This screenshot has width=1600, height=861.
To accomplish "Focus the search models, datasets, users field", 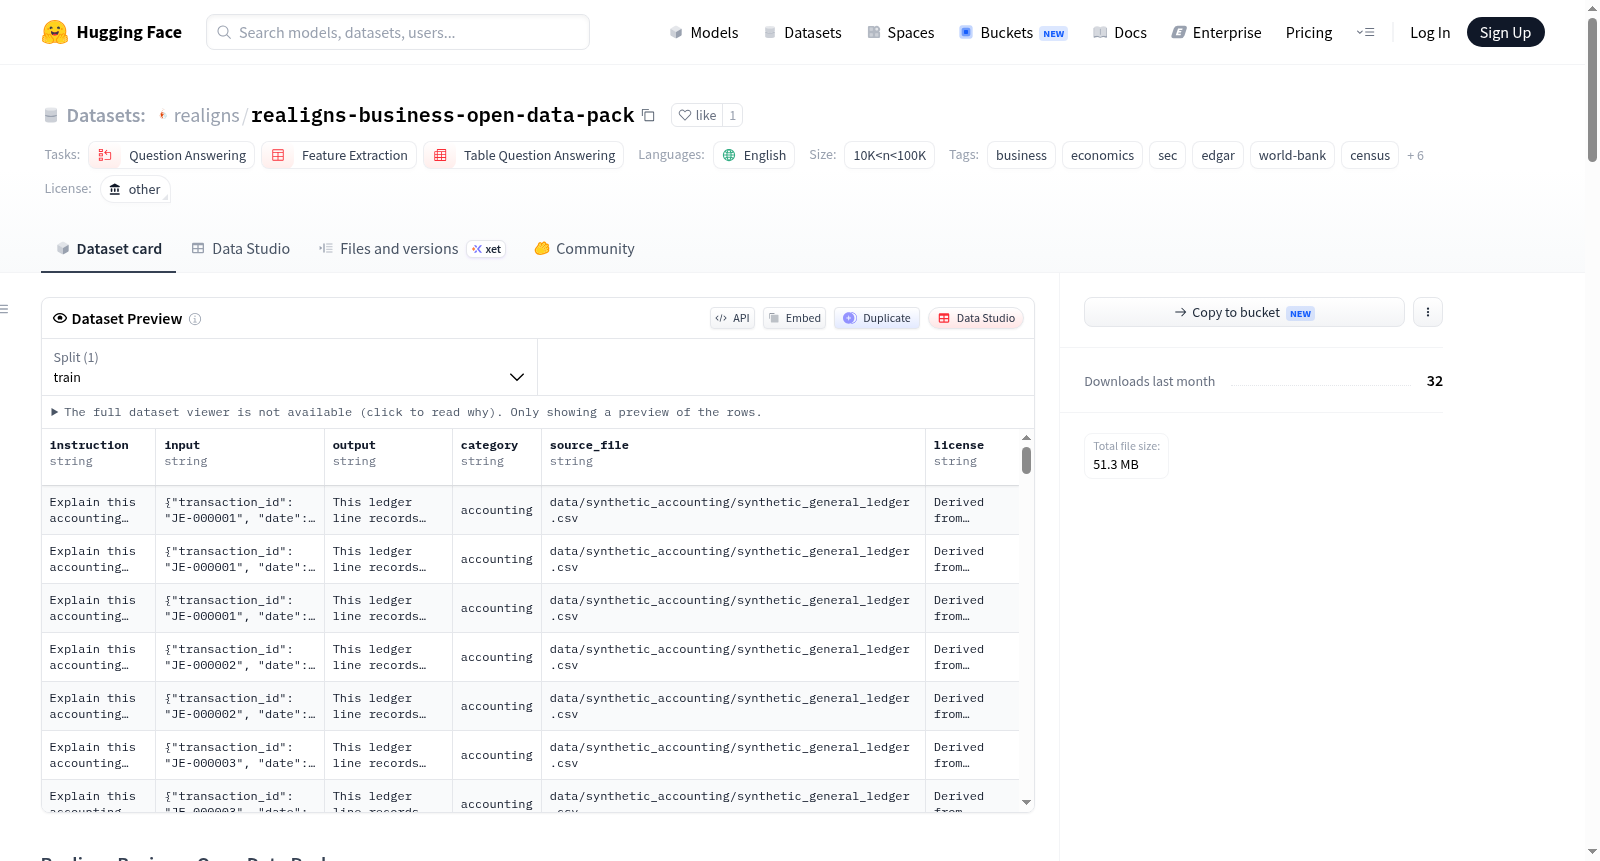I will pyautogui.click(x=398, y=32).
